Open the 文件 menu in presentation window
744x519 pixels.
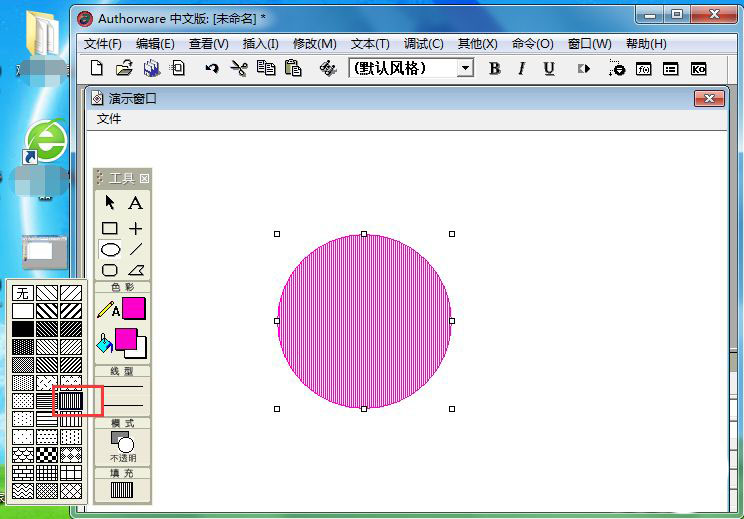(108, 118)
